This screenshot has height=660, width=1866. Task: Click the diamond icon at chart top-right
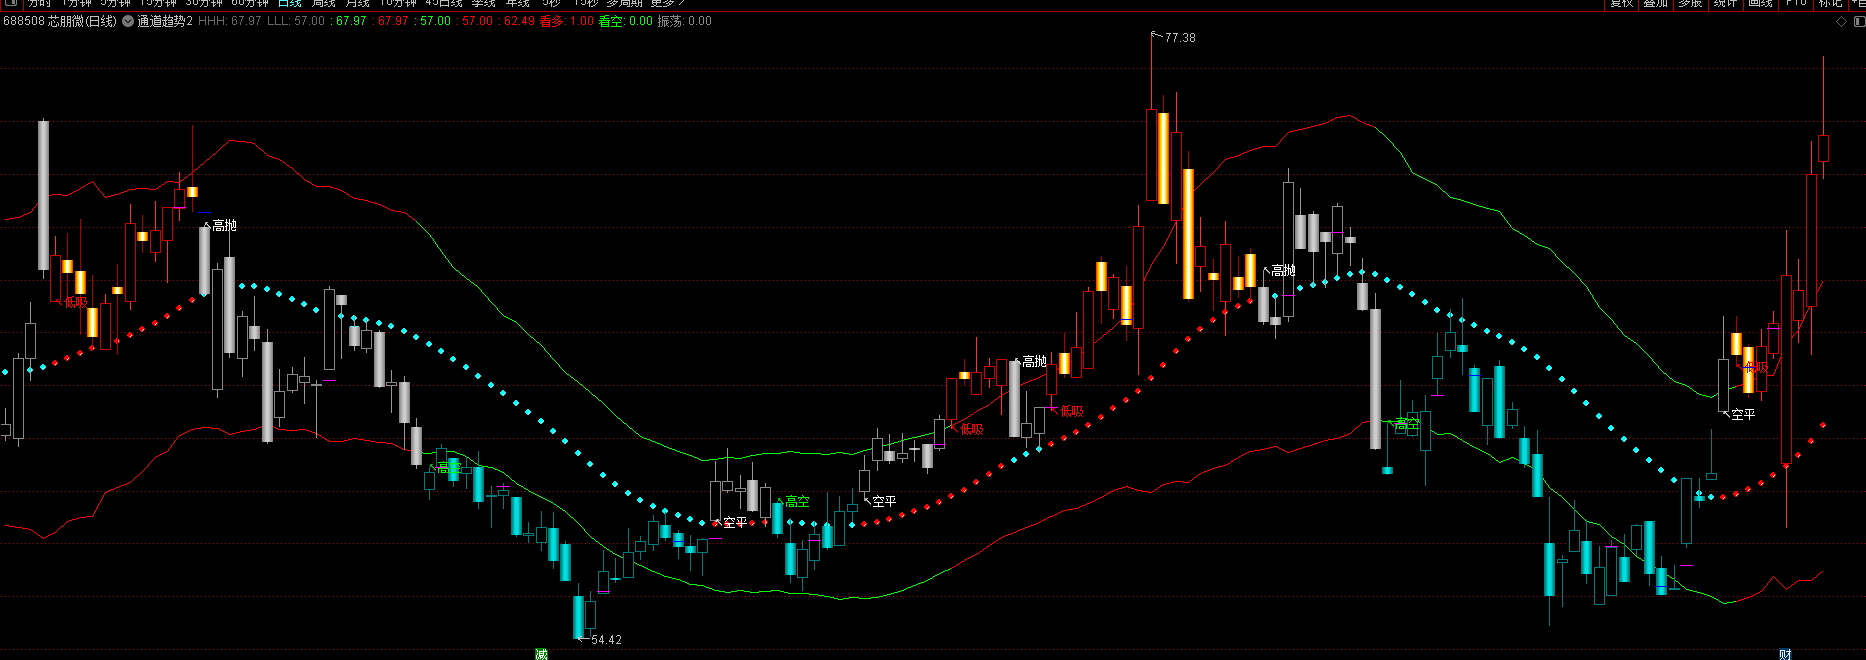[1842, 21]
